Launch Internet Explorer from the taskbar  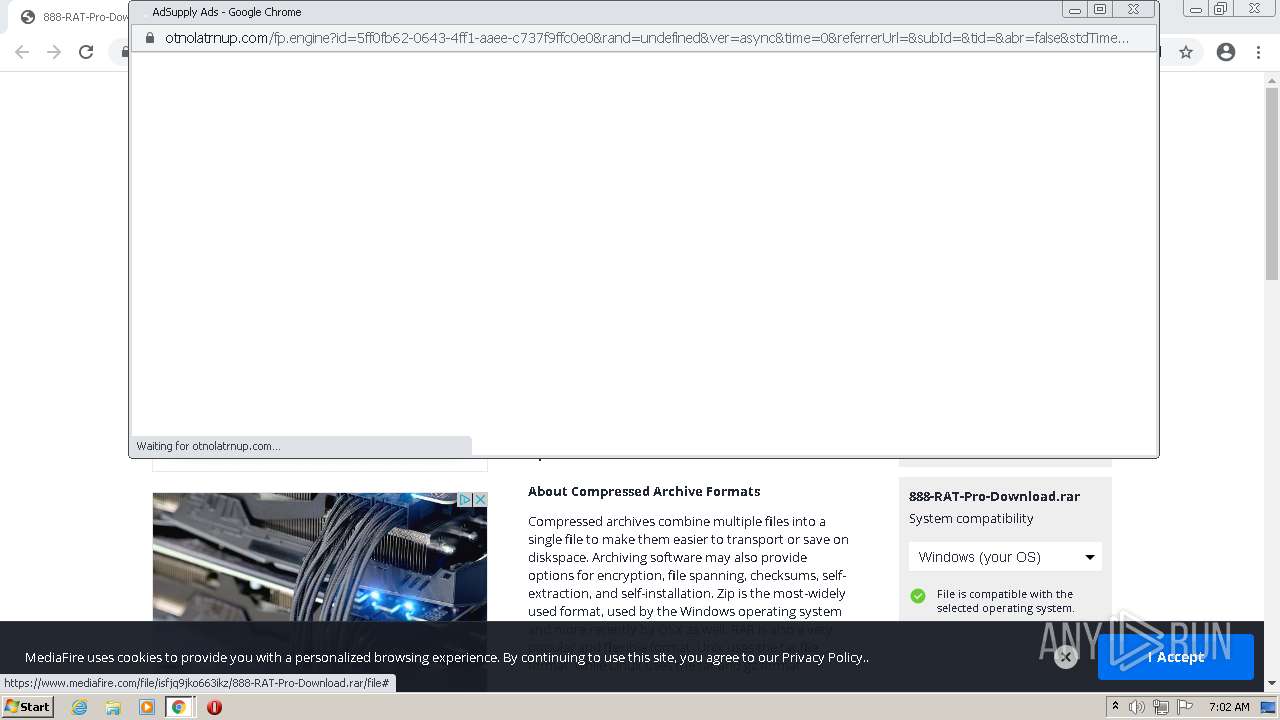pos(80,707)
